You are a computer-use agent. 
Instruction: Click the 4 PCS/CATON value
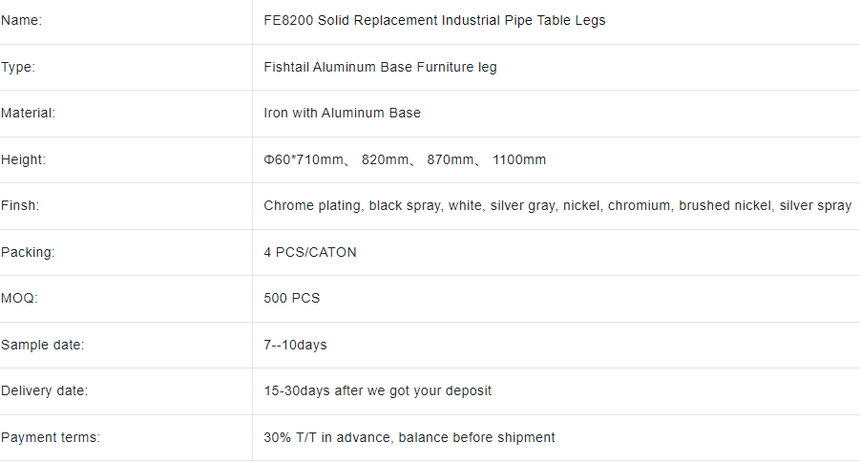(x=310, y=252)
